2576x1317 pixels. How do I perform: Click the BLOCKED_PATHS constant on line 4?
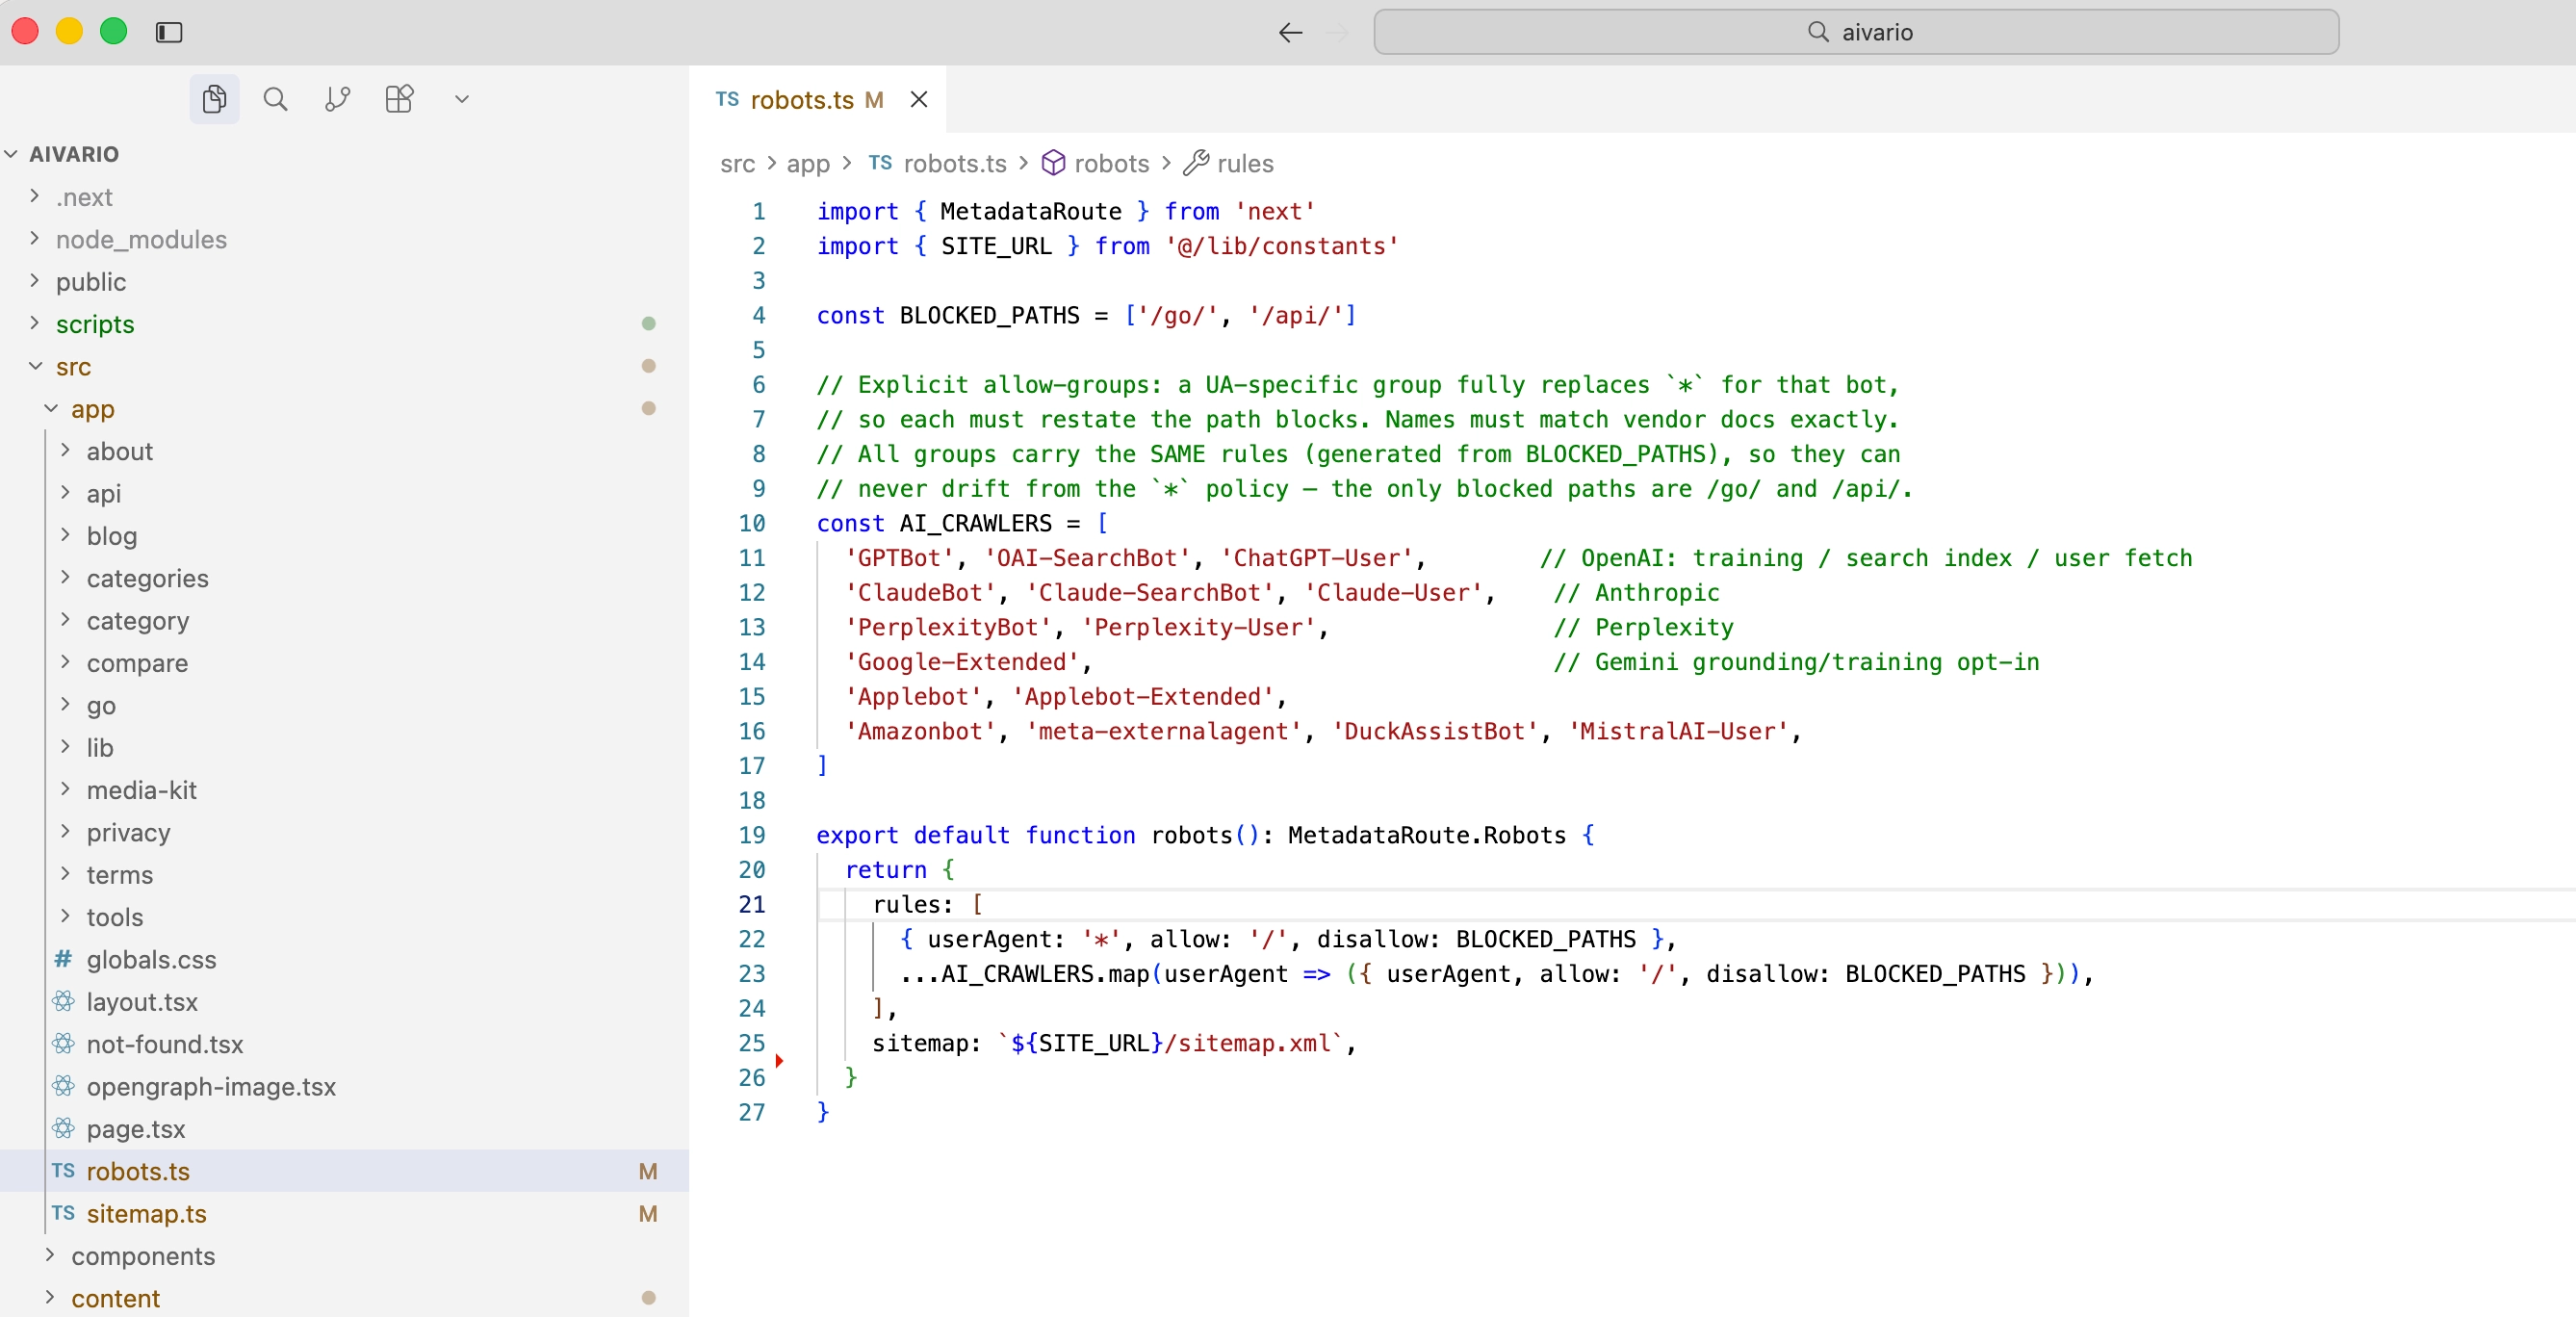tap(989, 315)
